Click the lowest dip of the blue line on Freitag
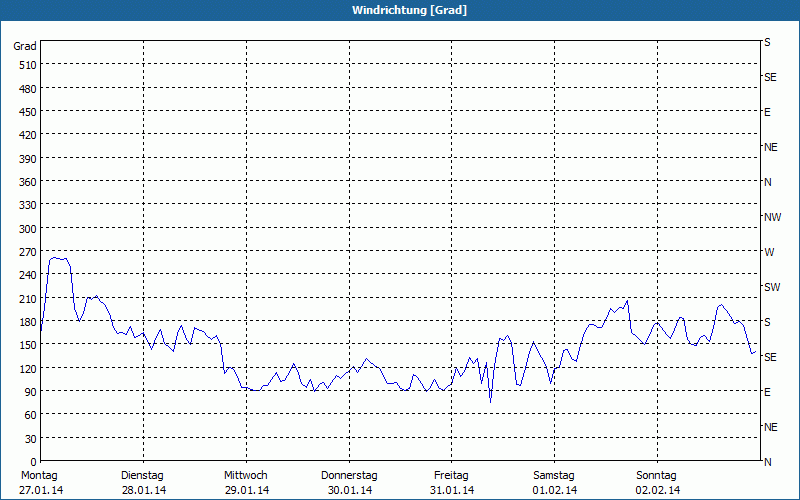The height and width of the screenshot is (500, 800). [490, 402]
